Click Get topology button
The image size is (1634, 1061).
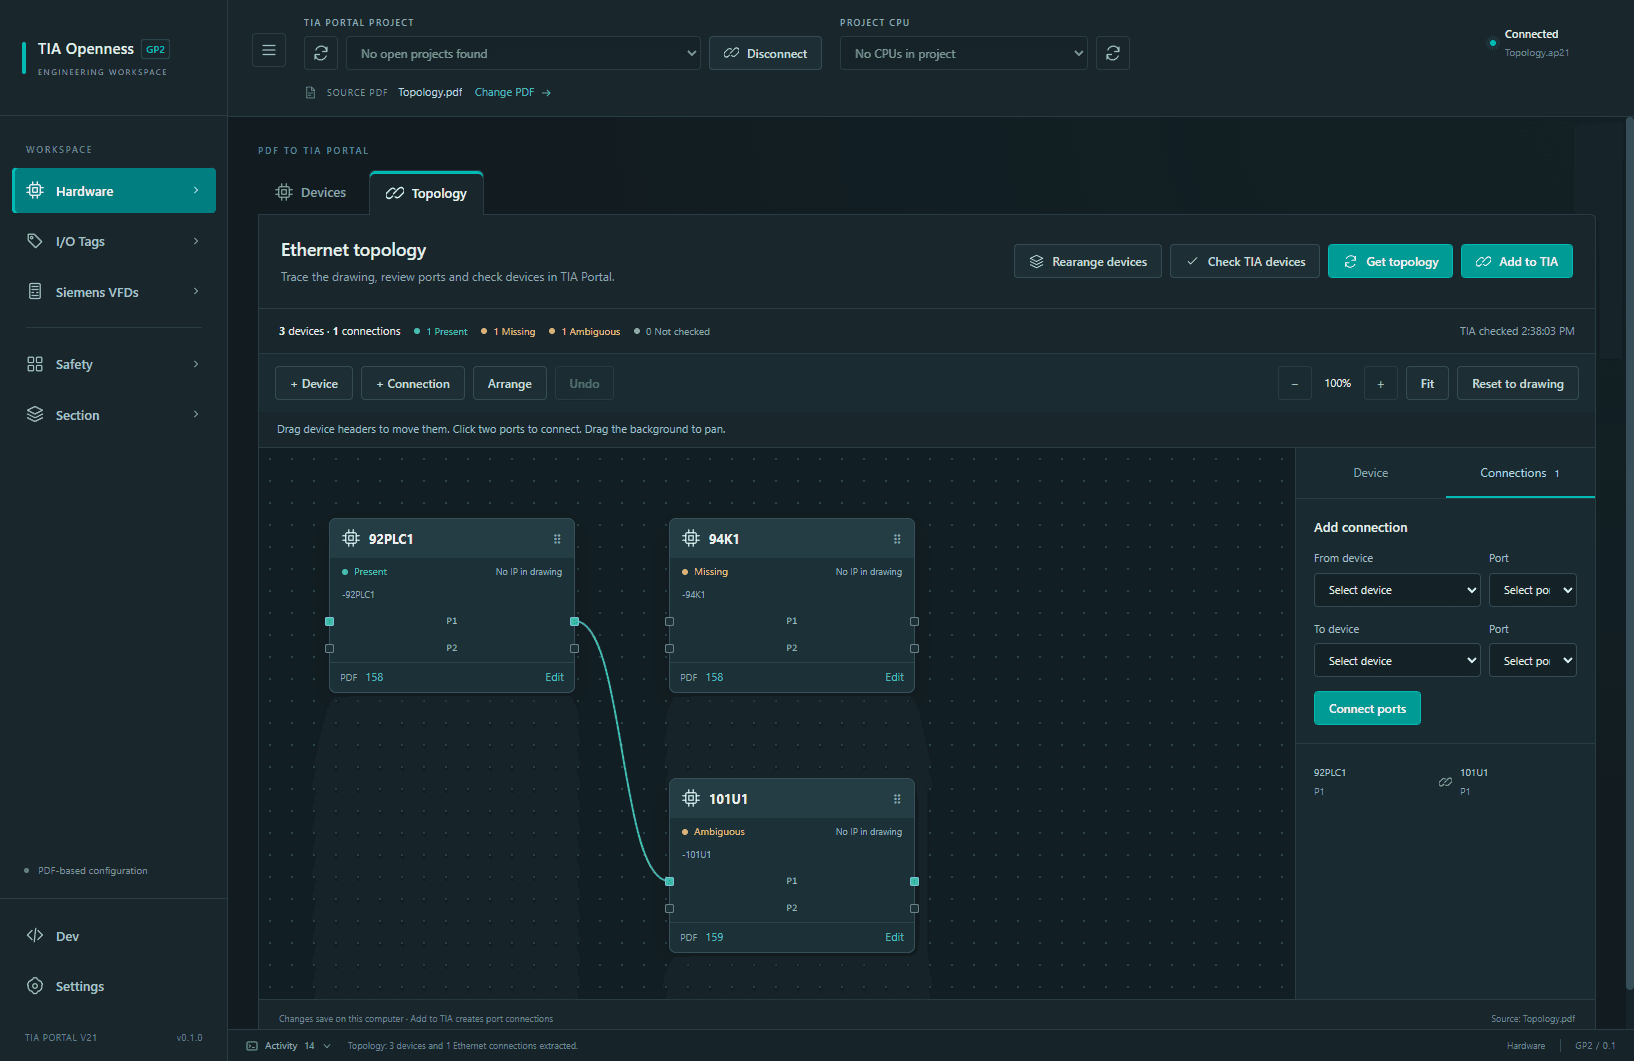tap(1390, 261)
